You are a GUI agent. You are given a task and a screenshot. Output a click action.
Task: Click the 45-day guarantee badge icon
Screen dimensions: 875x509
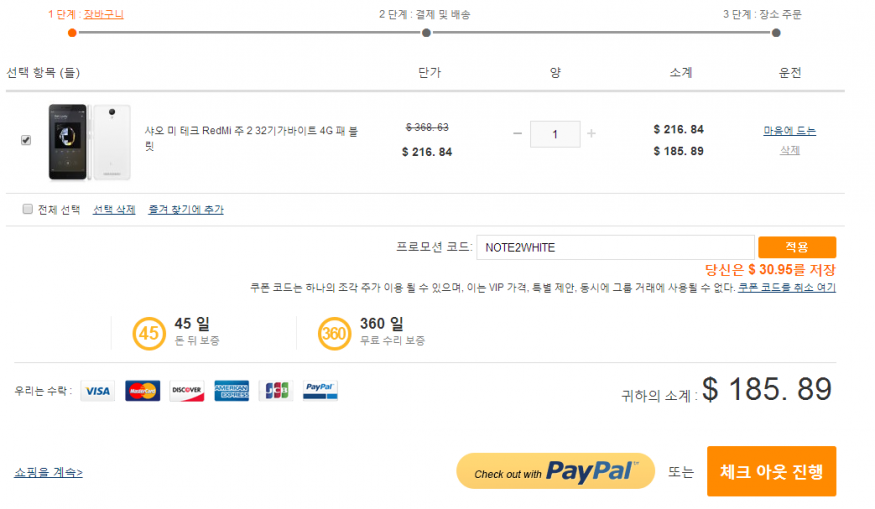[148, 333]
